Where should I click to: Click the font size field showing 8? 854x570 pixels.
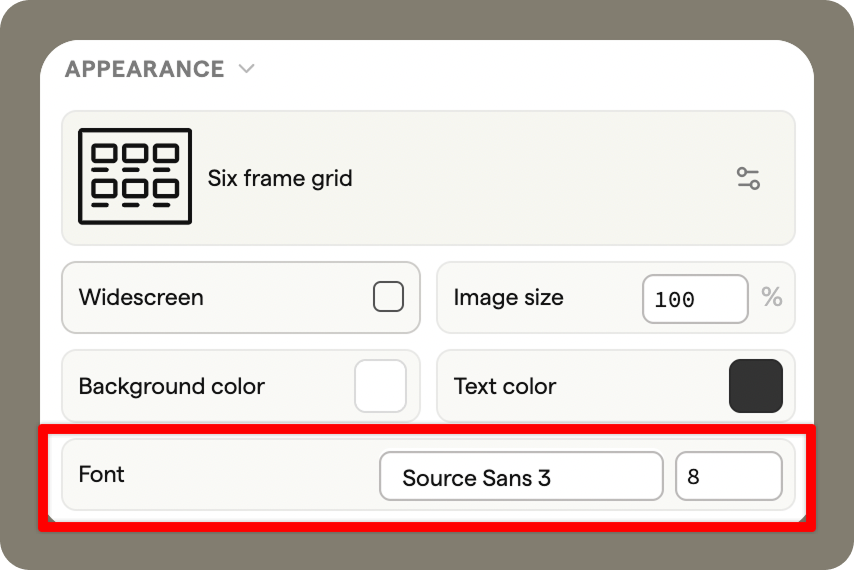(728, 477)
